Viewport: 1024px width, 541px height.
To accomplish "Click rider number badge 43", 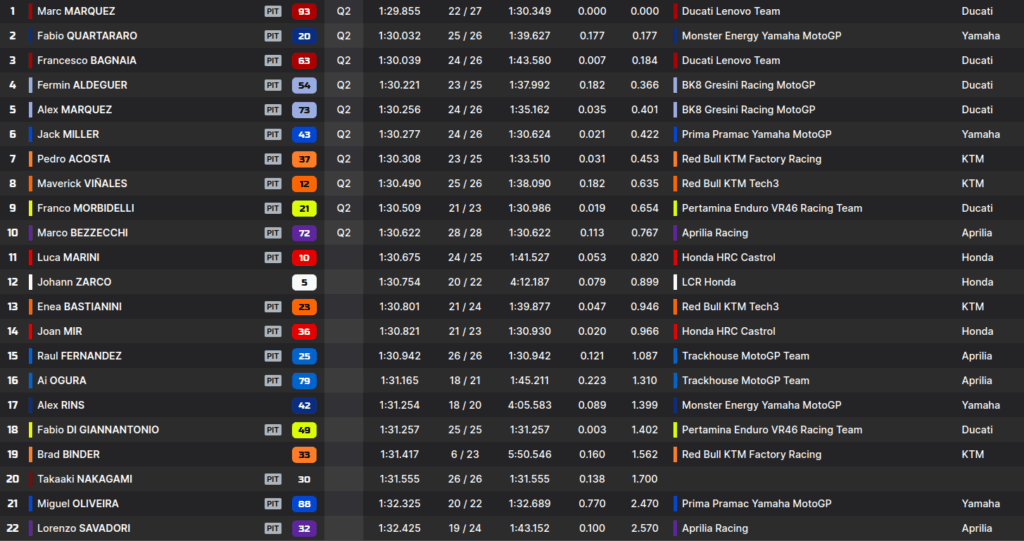I will click(x=304, y=135).
